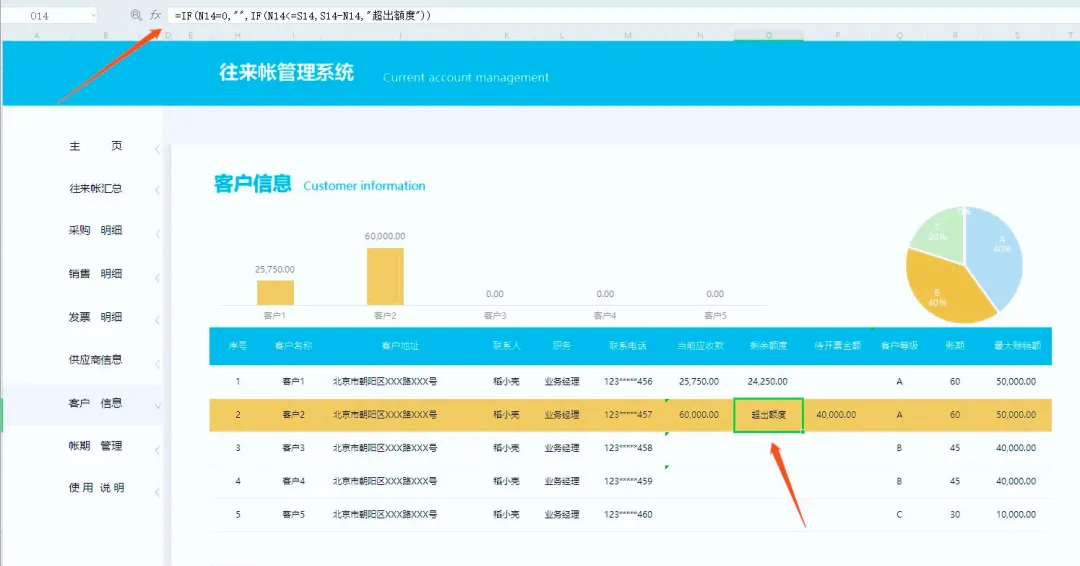Click the 客户信息 Customer information heading
The image size is (1080, 566).
[320, 185]
